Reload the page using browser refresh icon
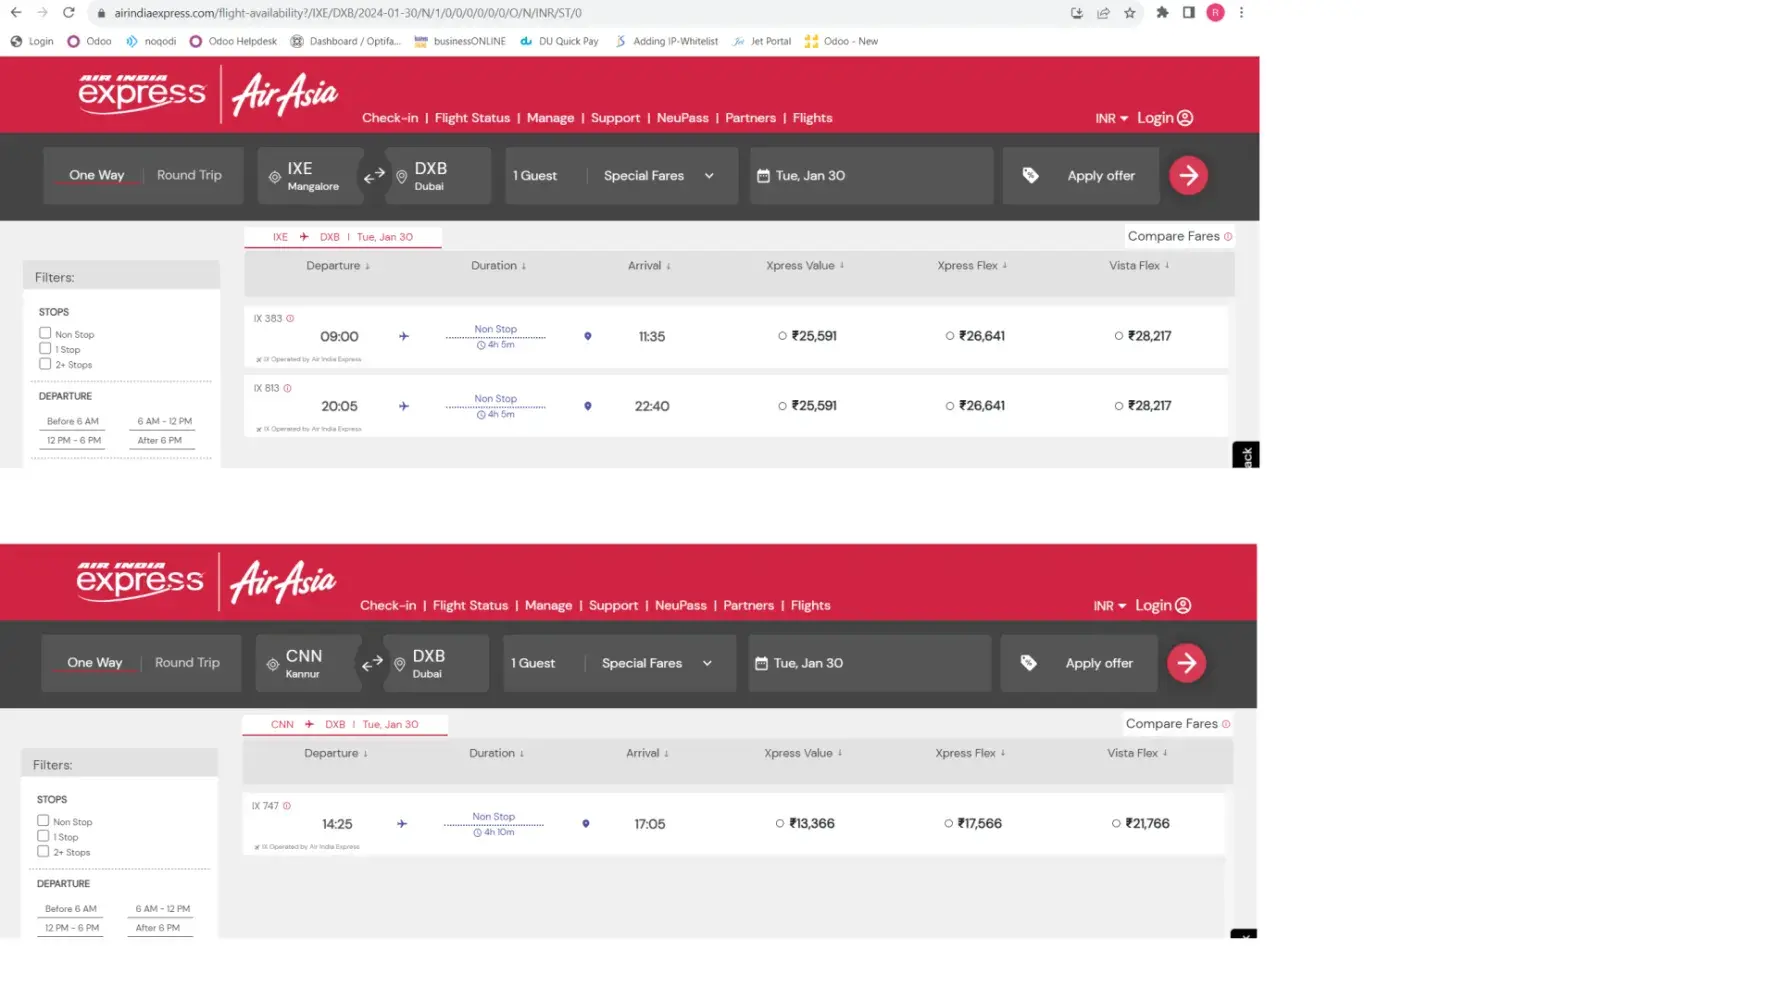 pos(68,13)
